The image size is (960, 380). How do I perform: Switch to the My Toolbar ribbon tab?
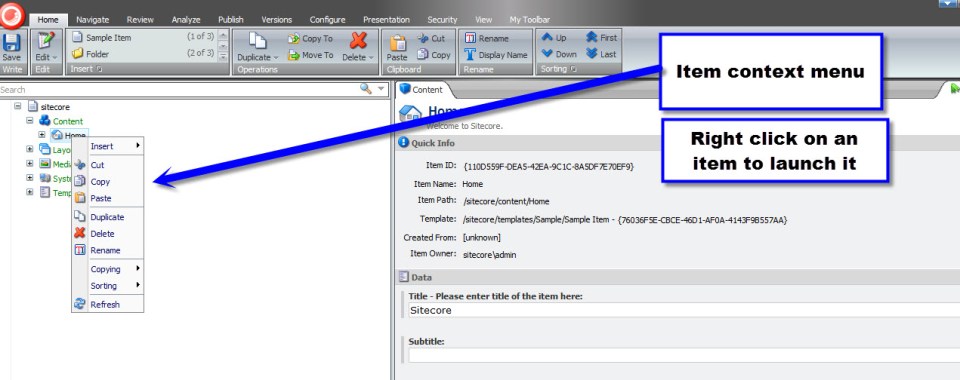tap(530, 20)
